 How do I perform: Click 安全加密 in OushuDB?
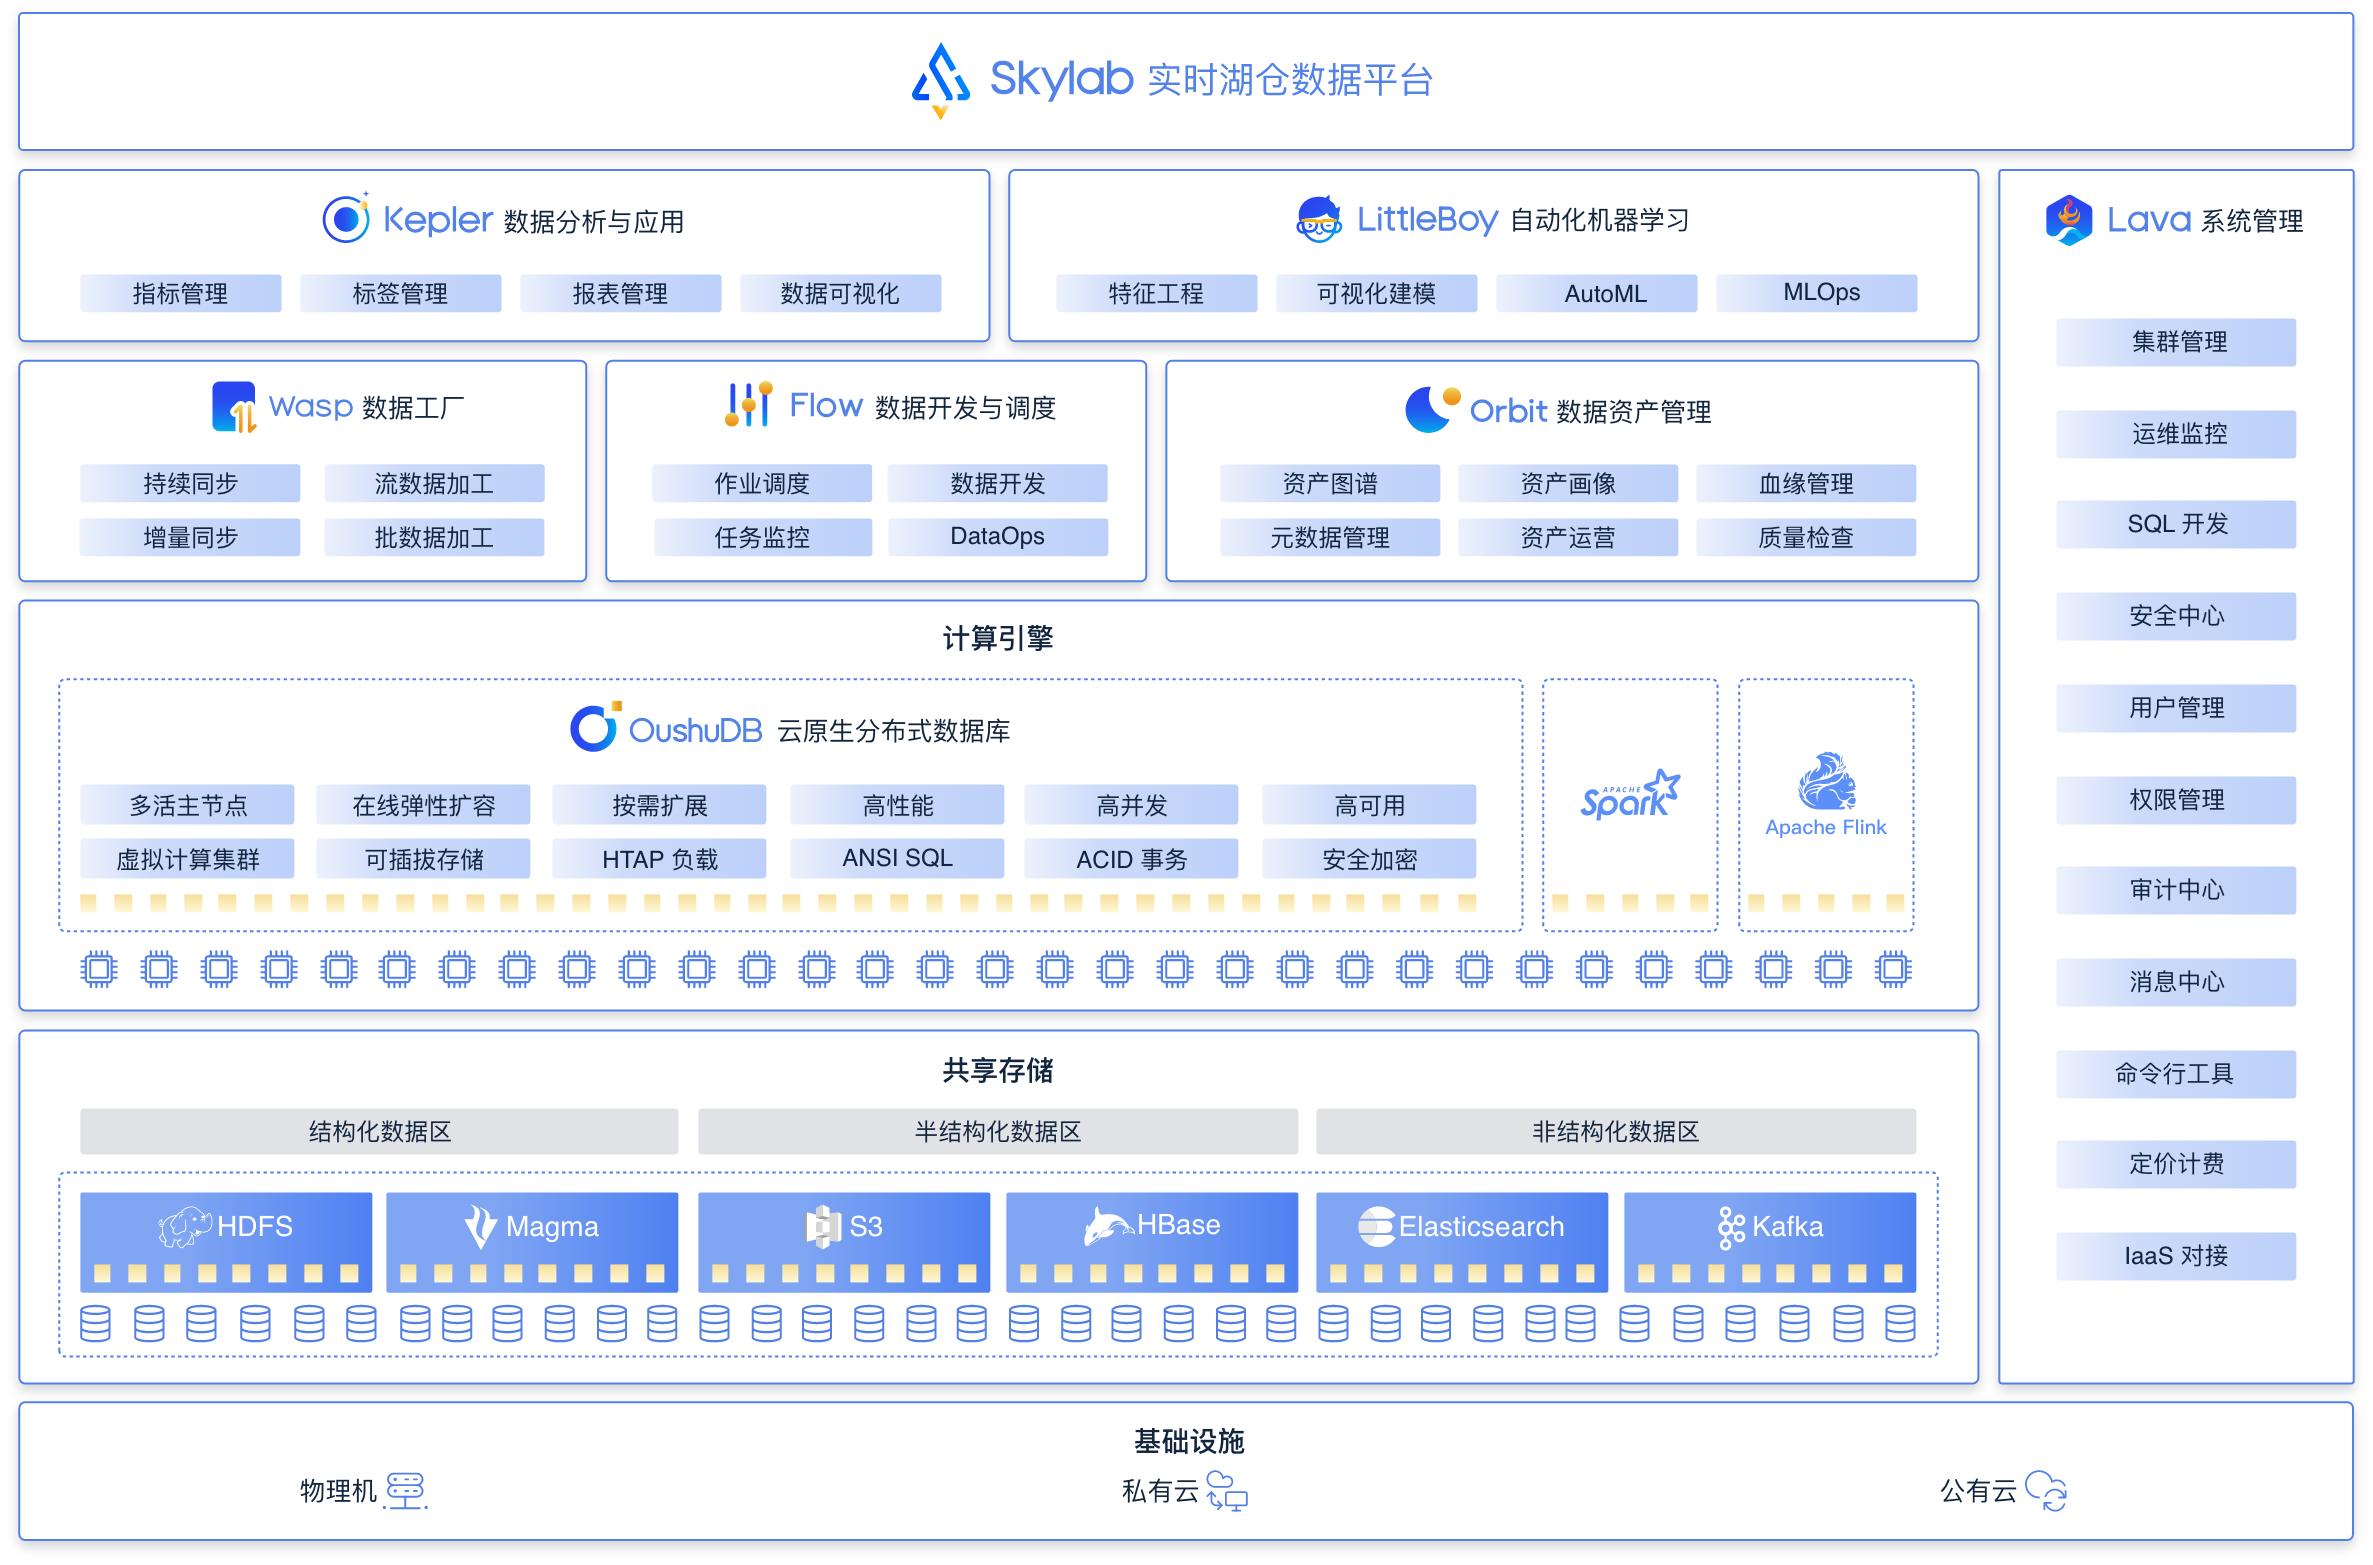coord(1369,859)
